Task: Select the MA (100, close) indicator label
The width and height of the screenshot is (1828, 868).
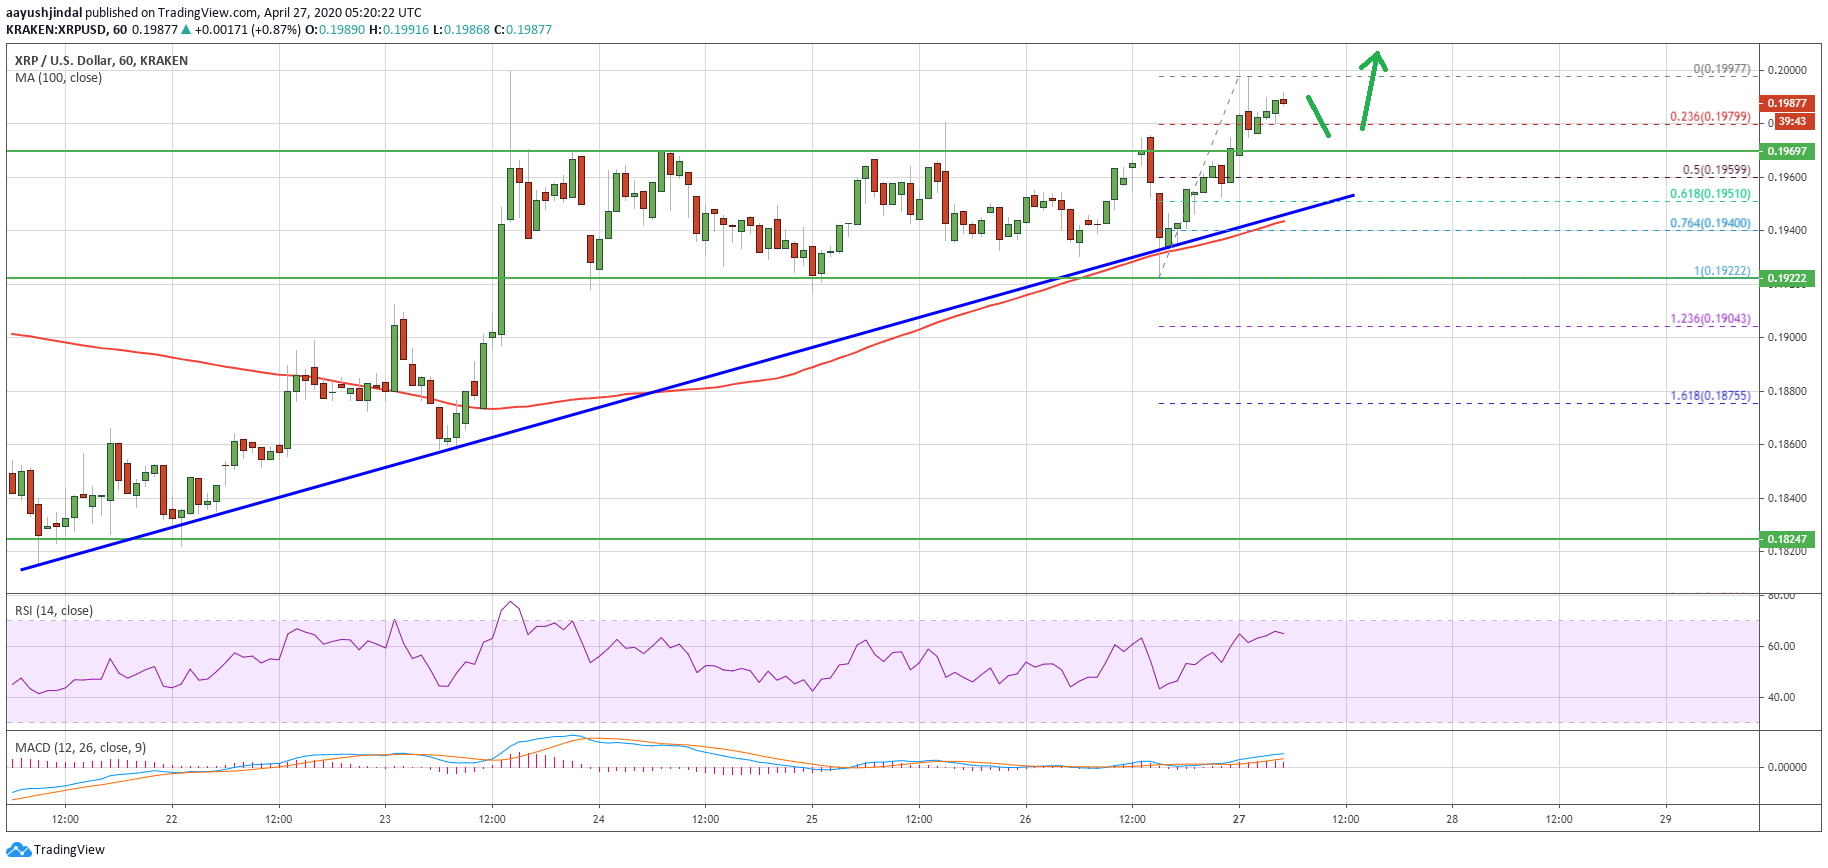Action: click(x=58, y=78)
